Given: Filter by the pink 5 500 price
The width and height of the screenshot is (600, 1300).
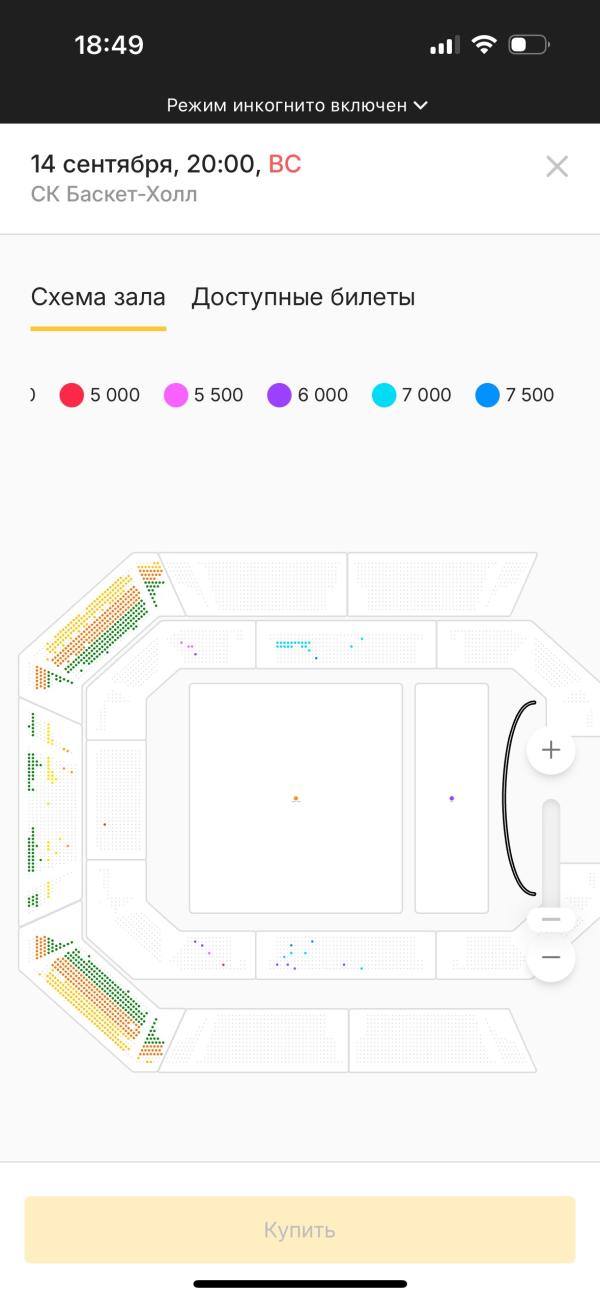Looking at the screenshot, I should tap(204, 395).
